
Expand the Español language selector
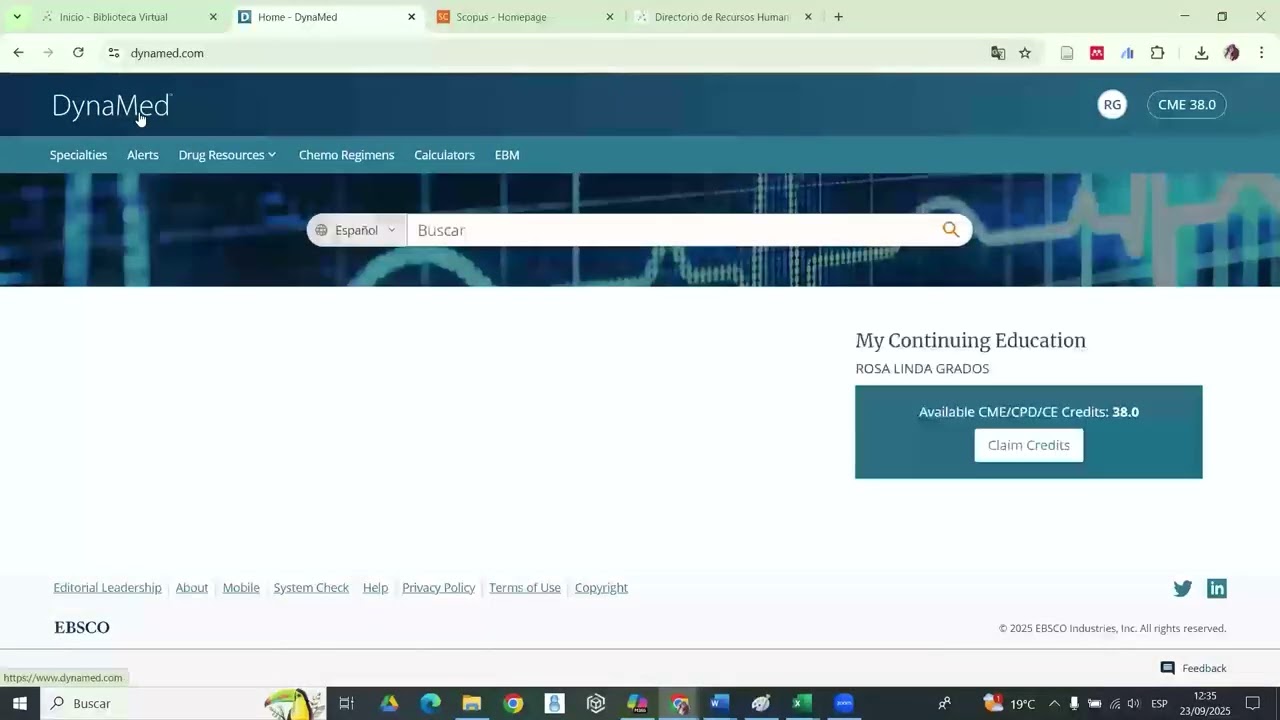356,230
